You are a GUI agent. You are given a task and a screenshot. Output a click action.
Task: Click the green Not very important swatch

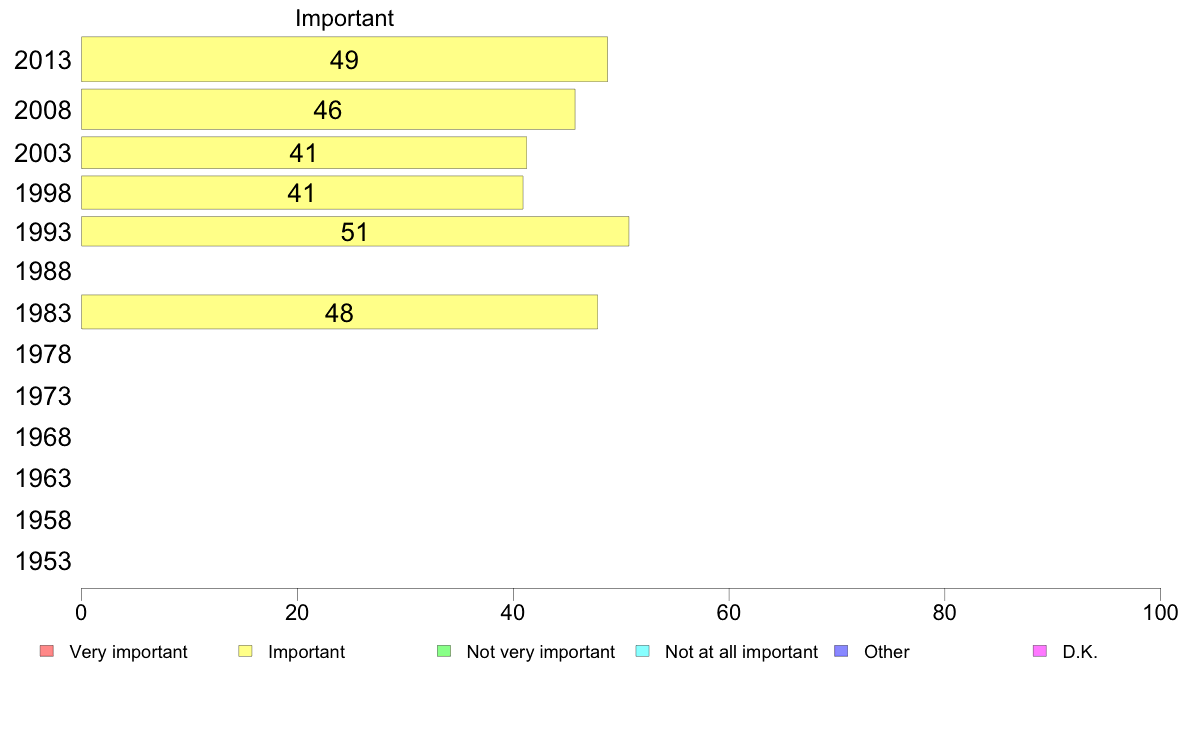[x=444, y=651]
